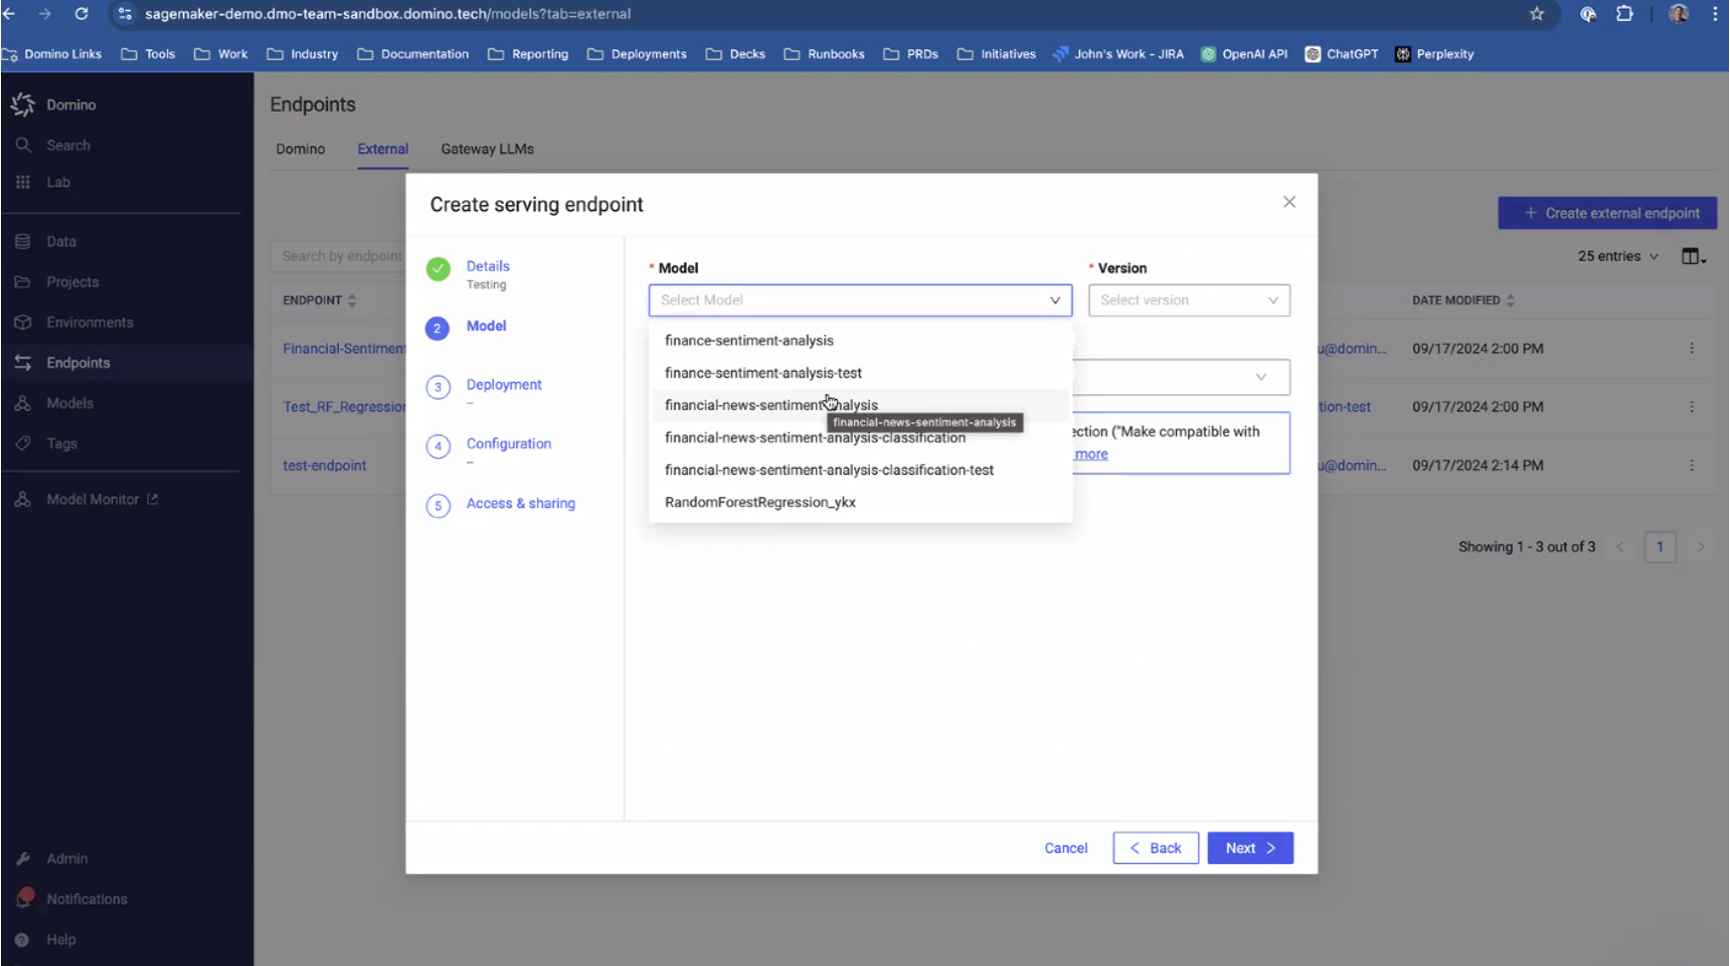Image resolution: width=1730 pixels, height=966 pixels.
Task: Select RandomForestRegression_ykx model option
Action: [760, 502]
